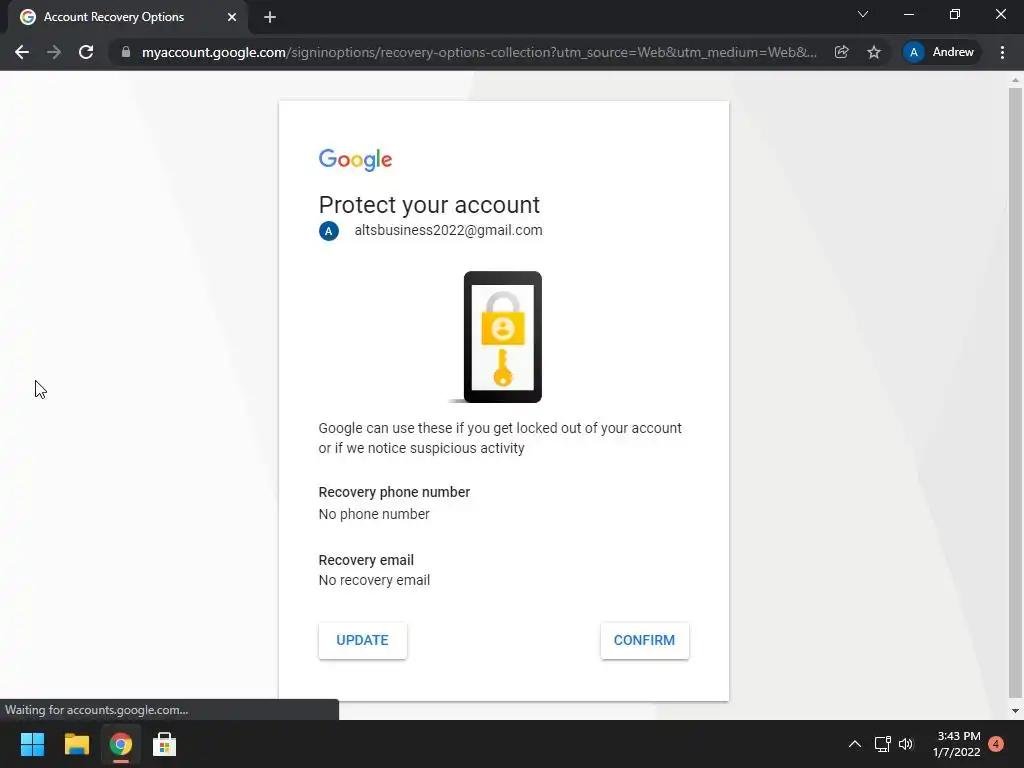Click the No recovery email text
Screen dimensions: 1024x768
point(374,581)
